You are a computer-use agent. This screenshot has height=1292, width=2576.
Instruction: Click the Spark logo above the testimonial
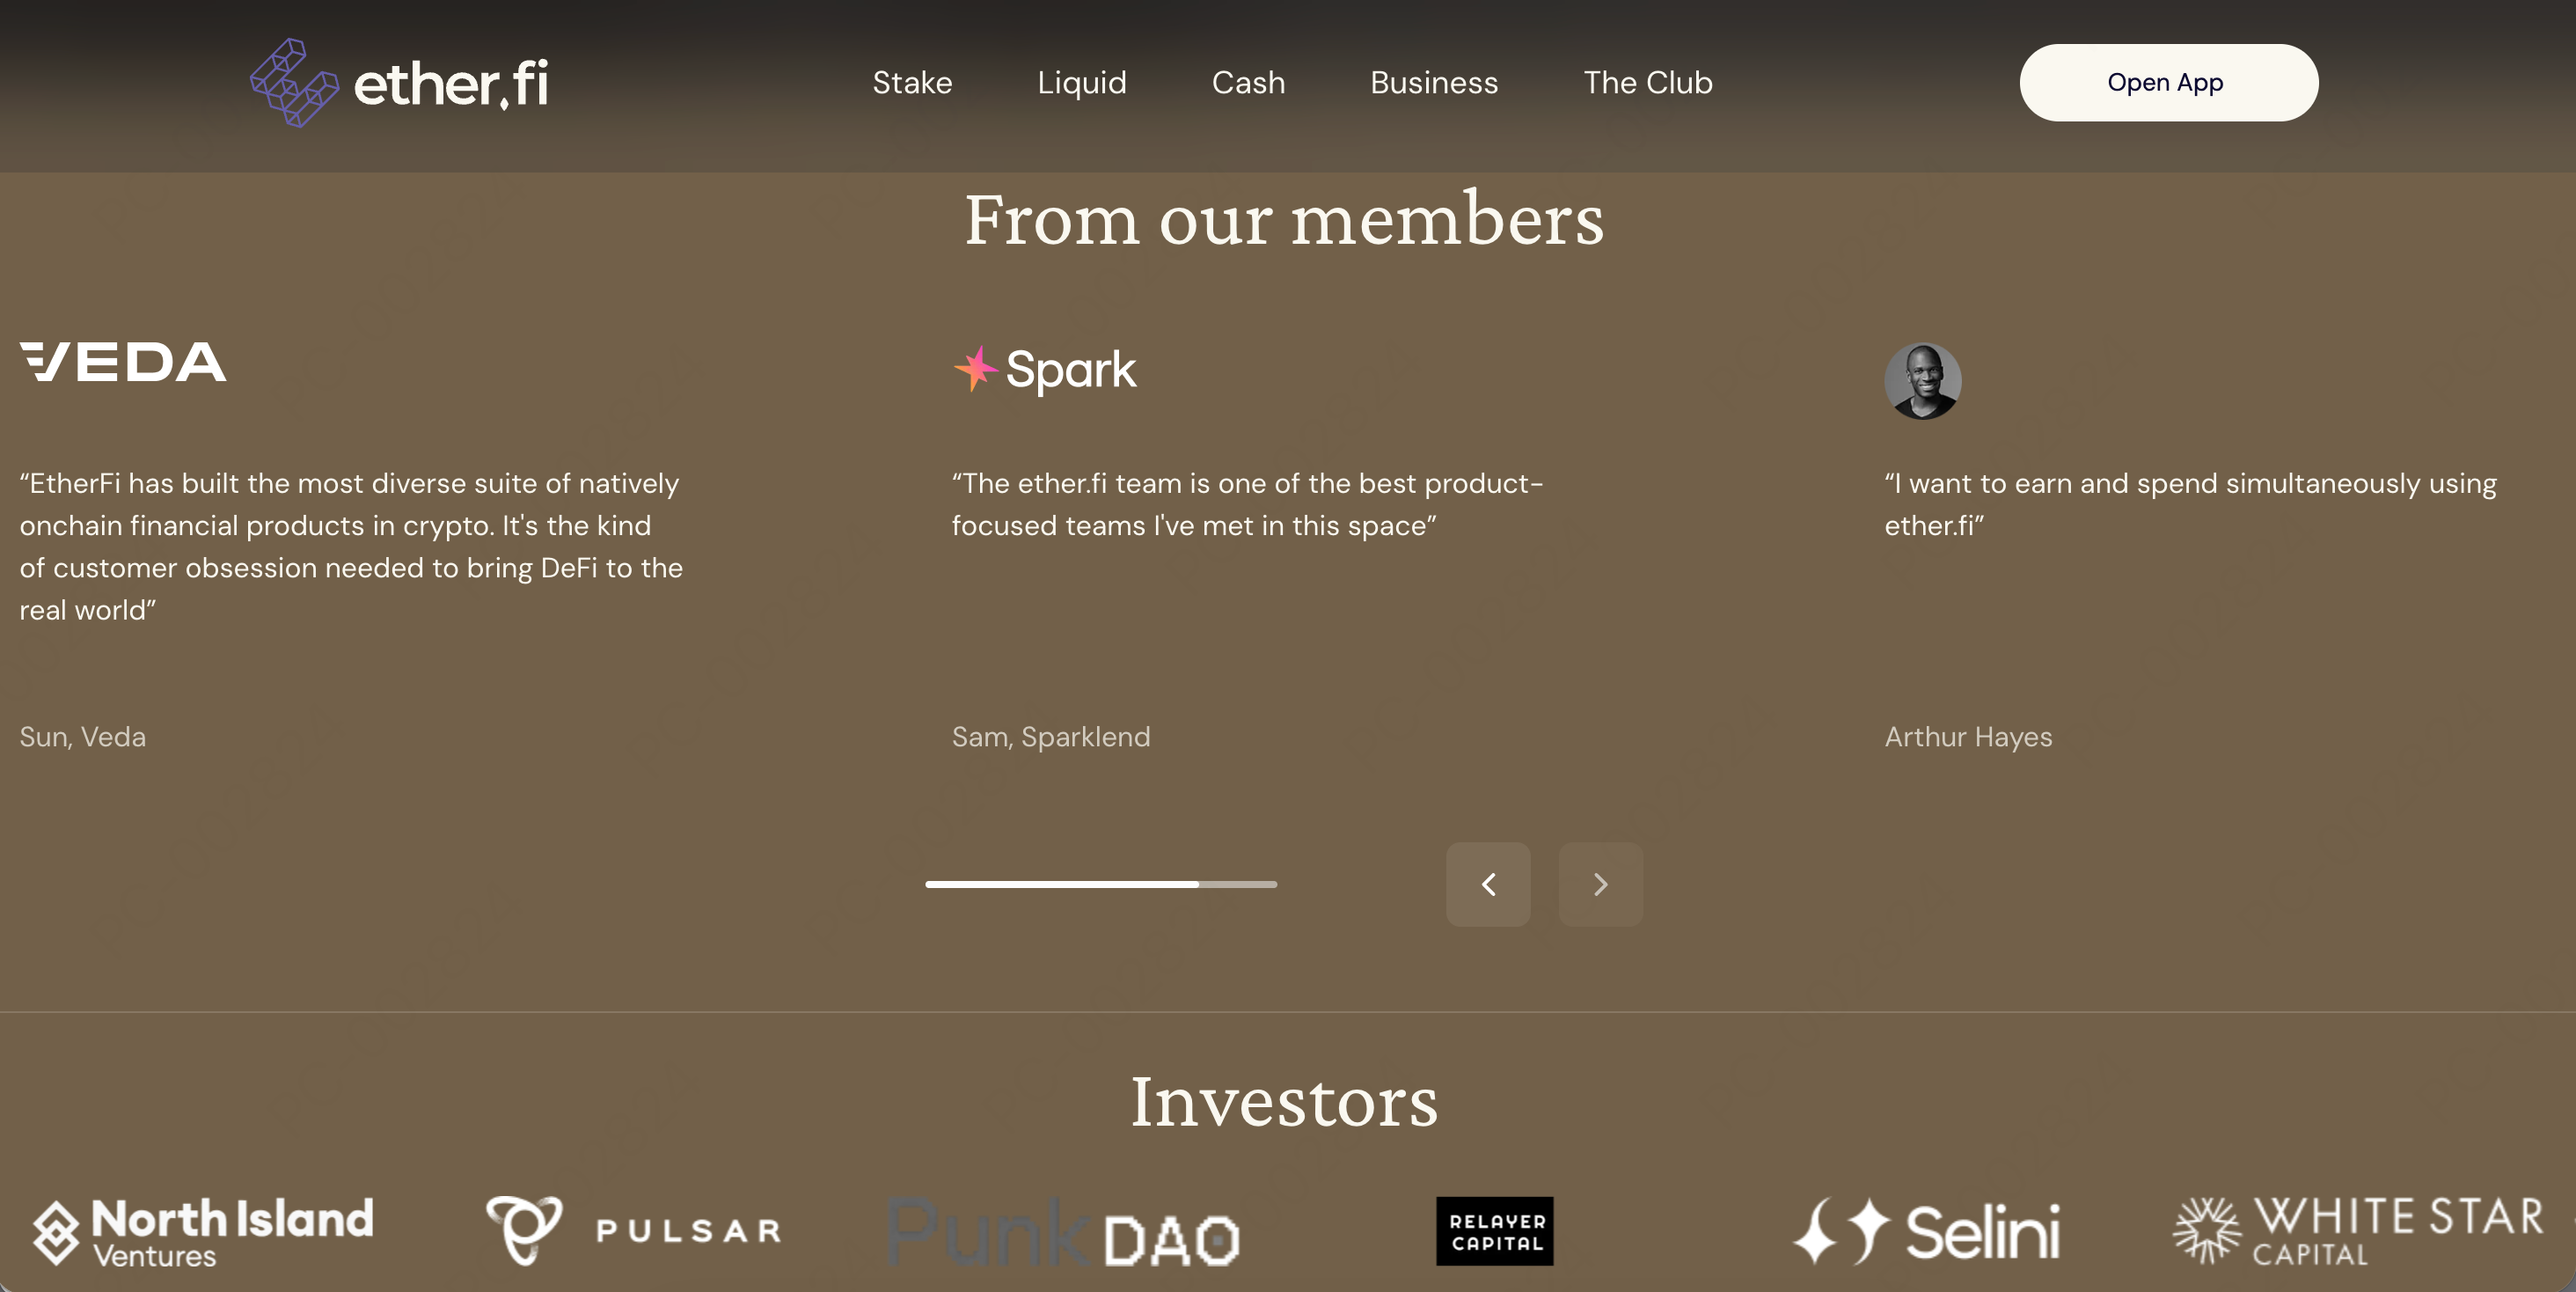[1044, 368]
